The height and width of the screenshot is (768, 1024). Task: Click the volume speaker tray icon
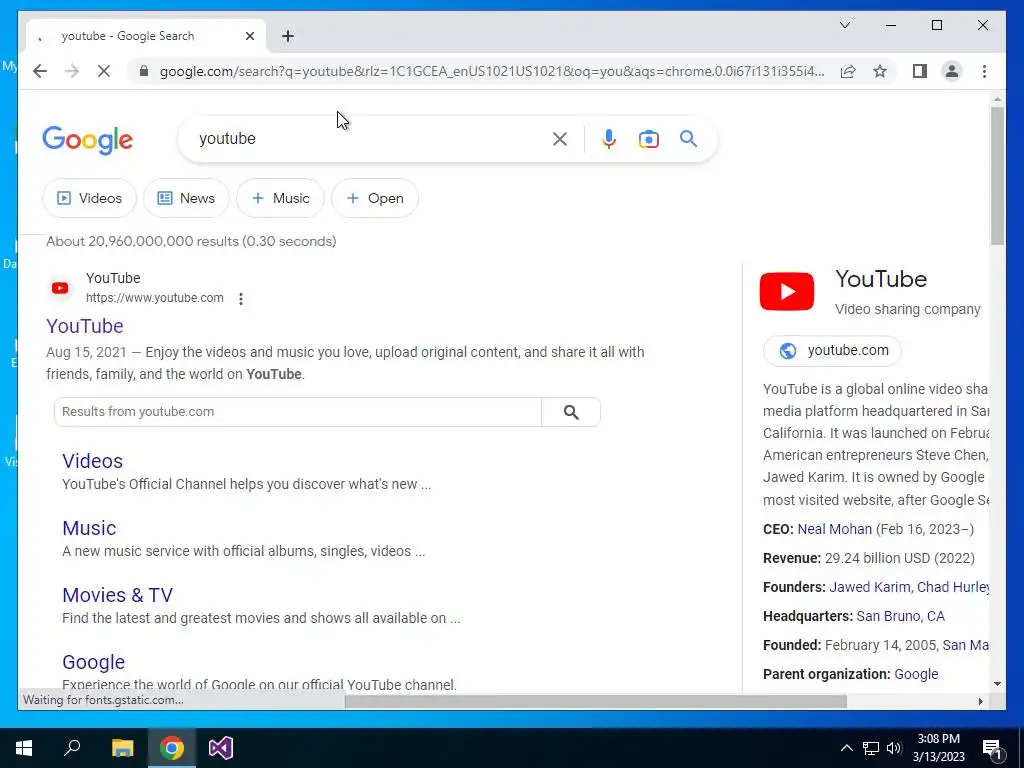[x=894, y=748]
